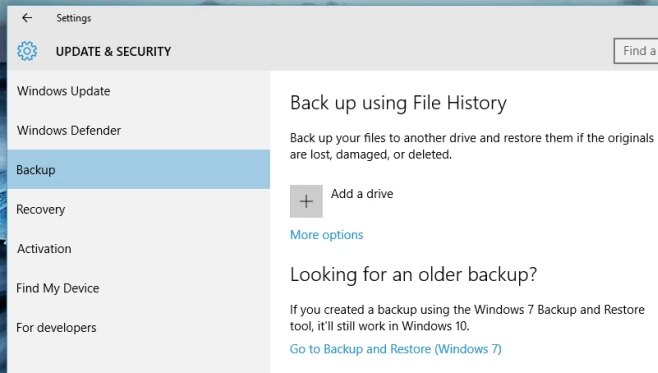Open the Activation section
The height and width of the screenshot is (373, 658).
click(x=138, y=248)
